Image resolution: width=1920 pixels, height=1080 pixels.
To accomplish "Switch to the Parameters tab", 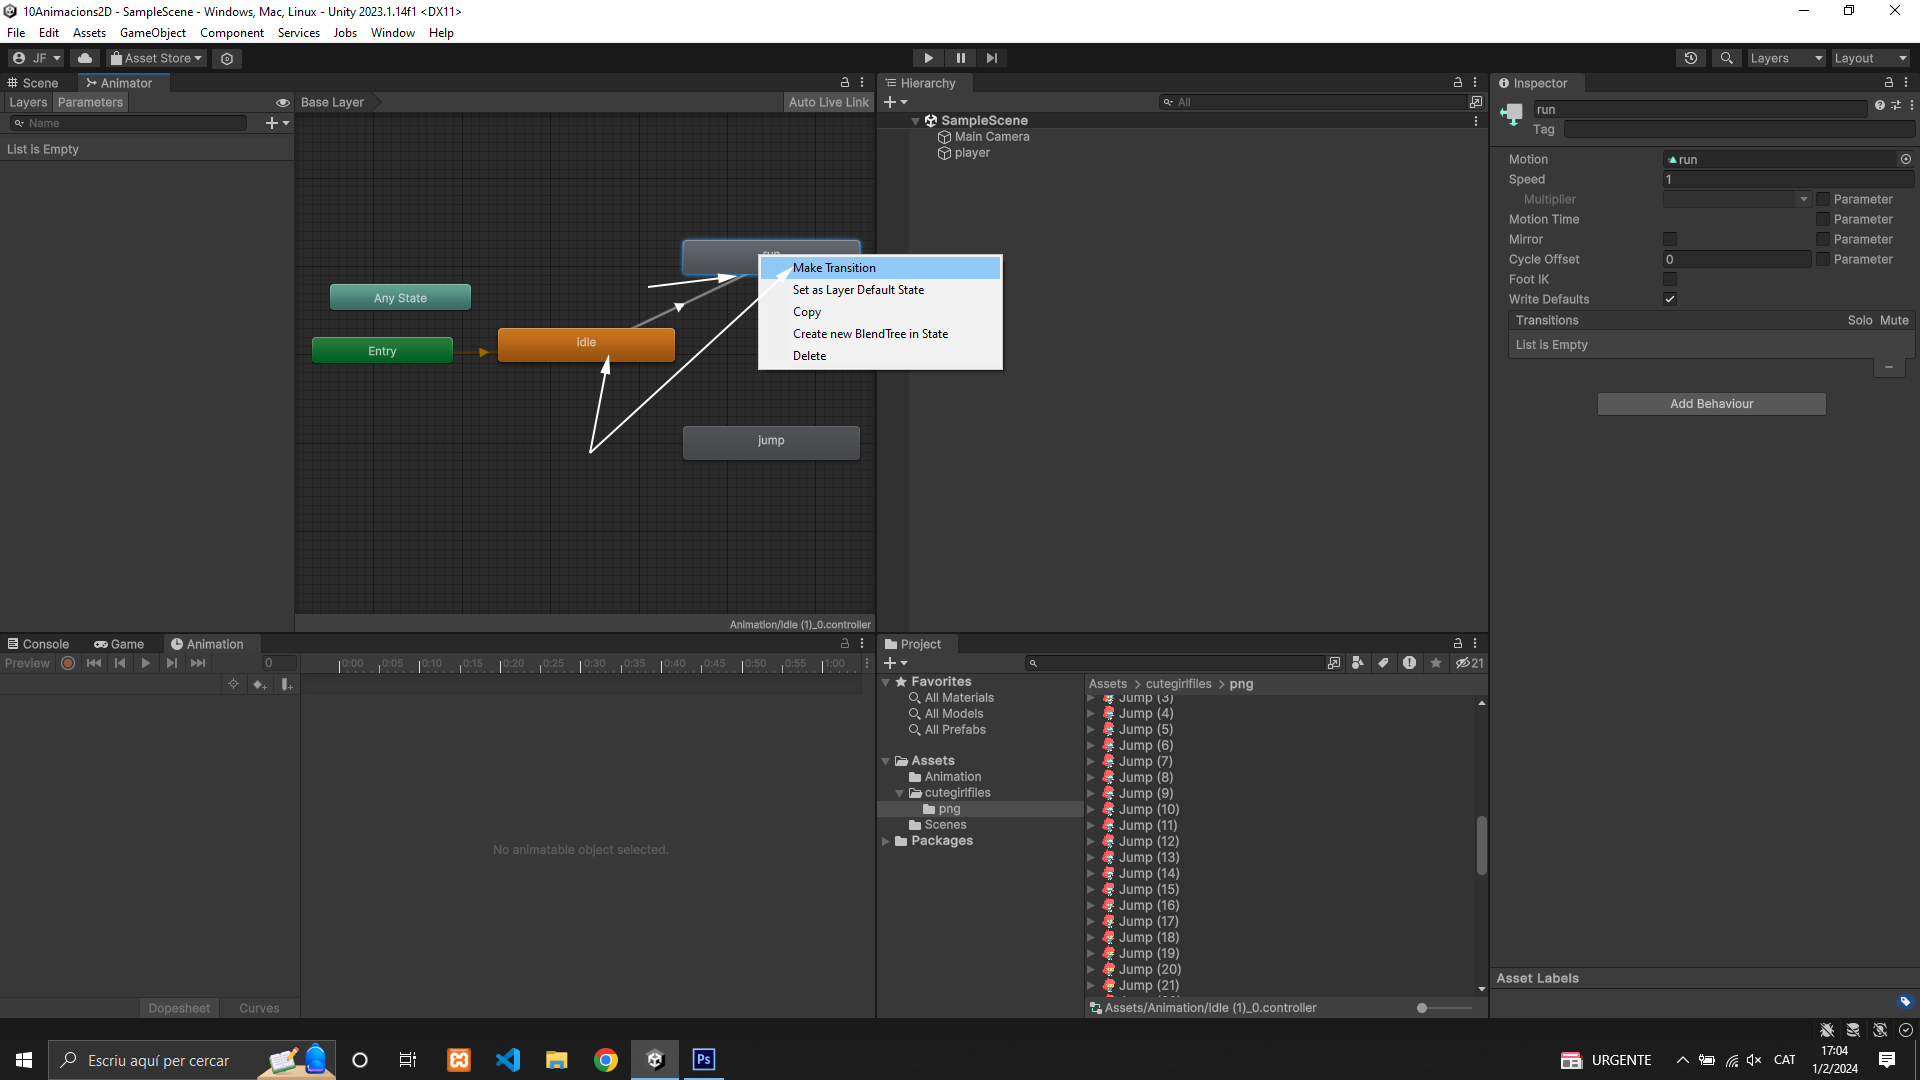I will 90,102.
